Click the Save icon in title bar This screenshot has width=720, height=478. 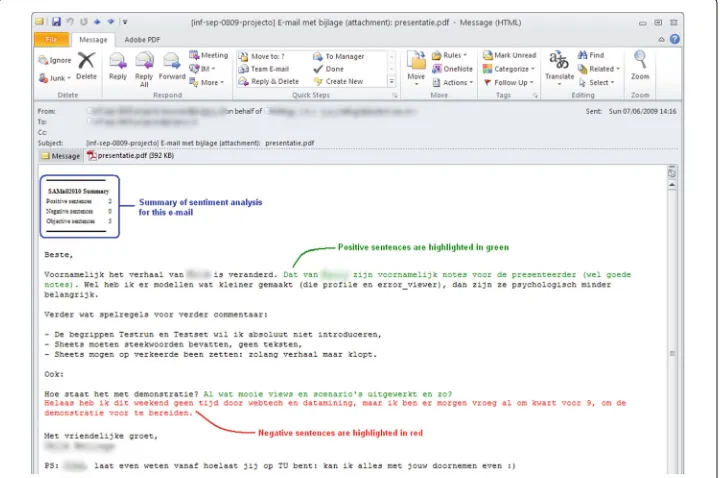tap(56, 22)
